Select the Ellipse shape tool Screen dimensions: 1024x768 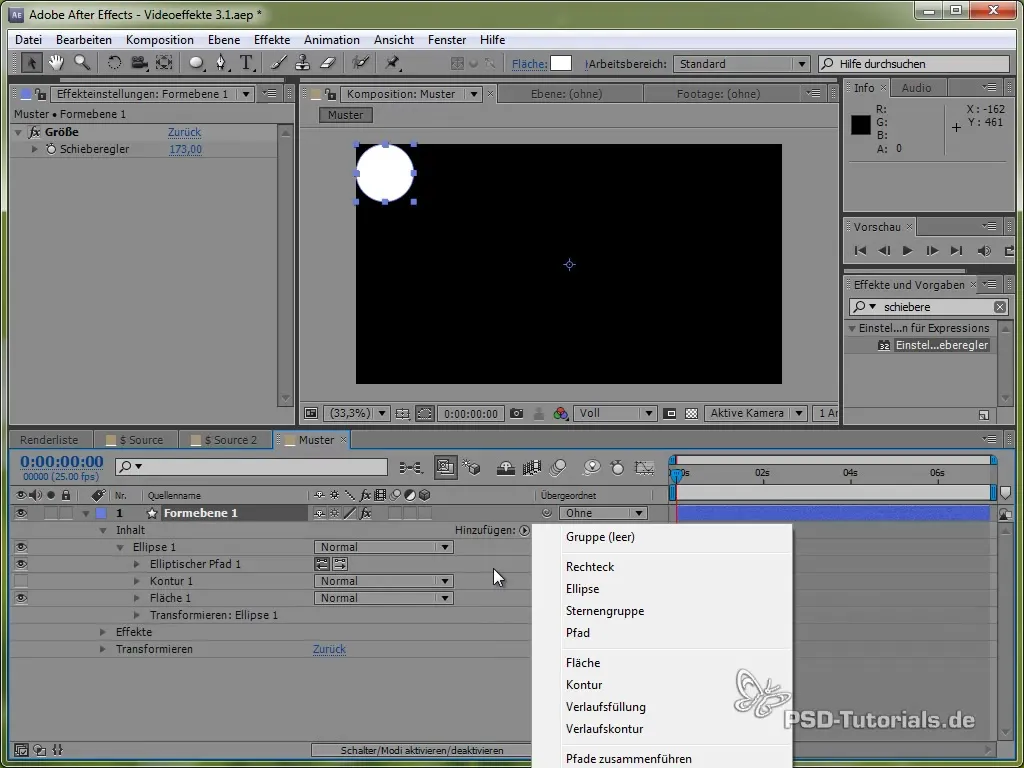point(197,63)
